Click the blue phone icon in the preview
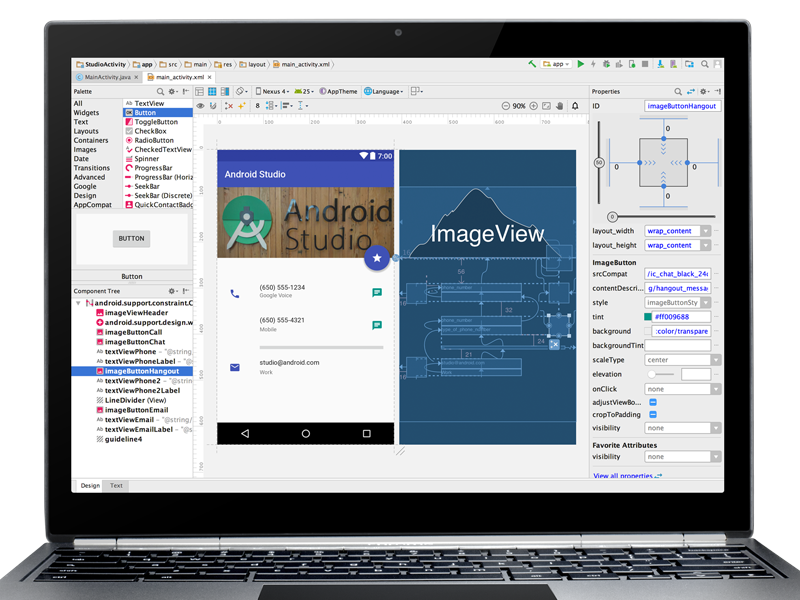Screen dimensions: 800x600 coord(235,294)
